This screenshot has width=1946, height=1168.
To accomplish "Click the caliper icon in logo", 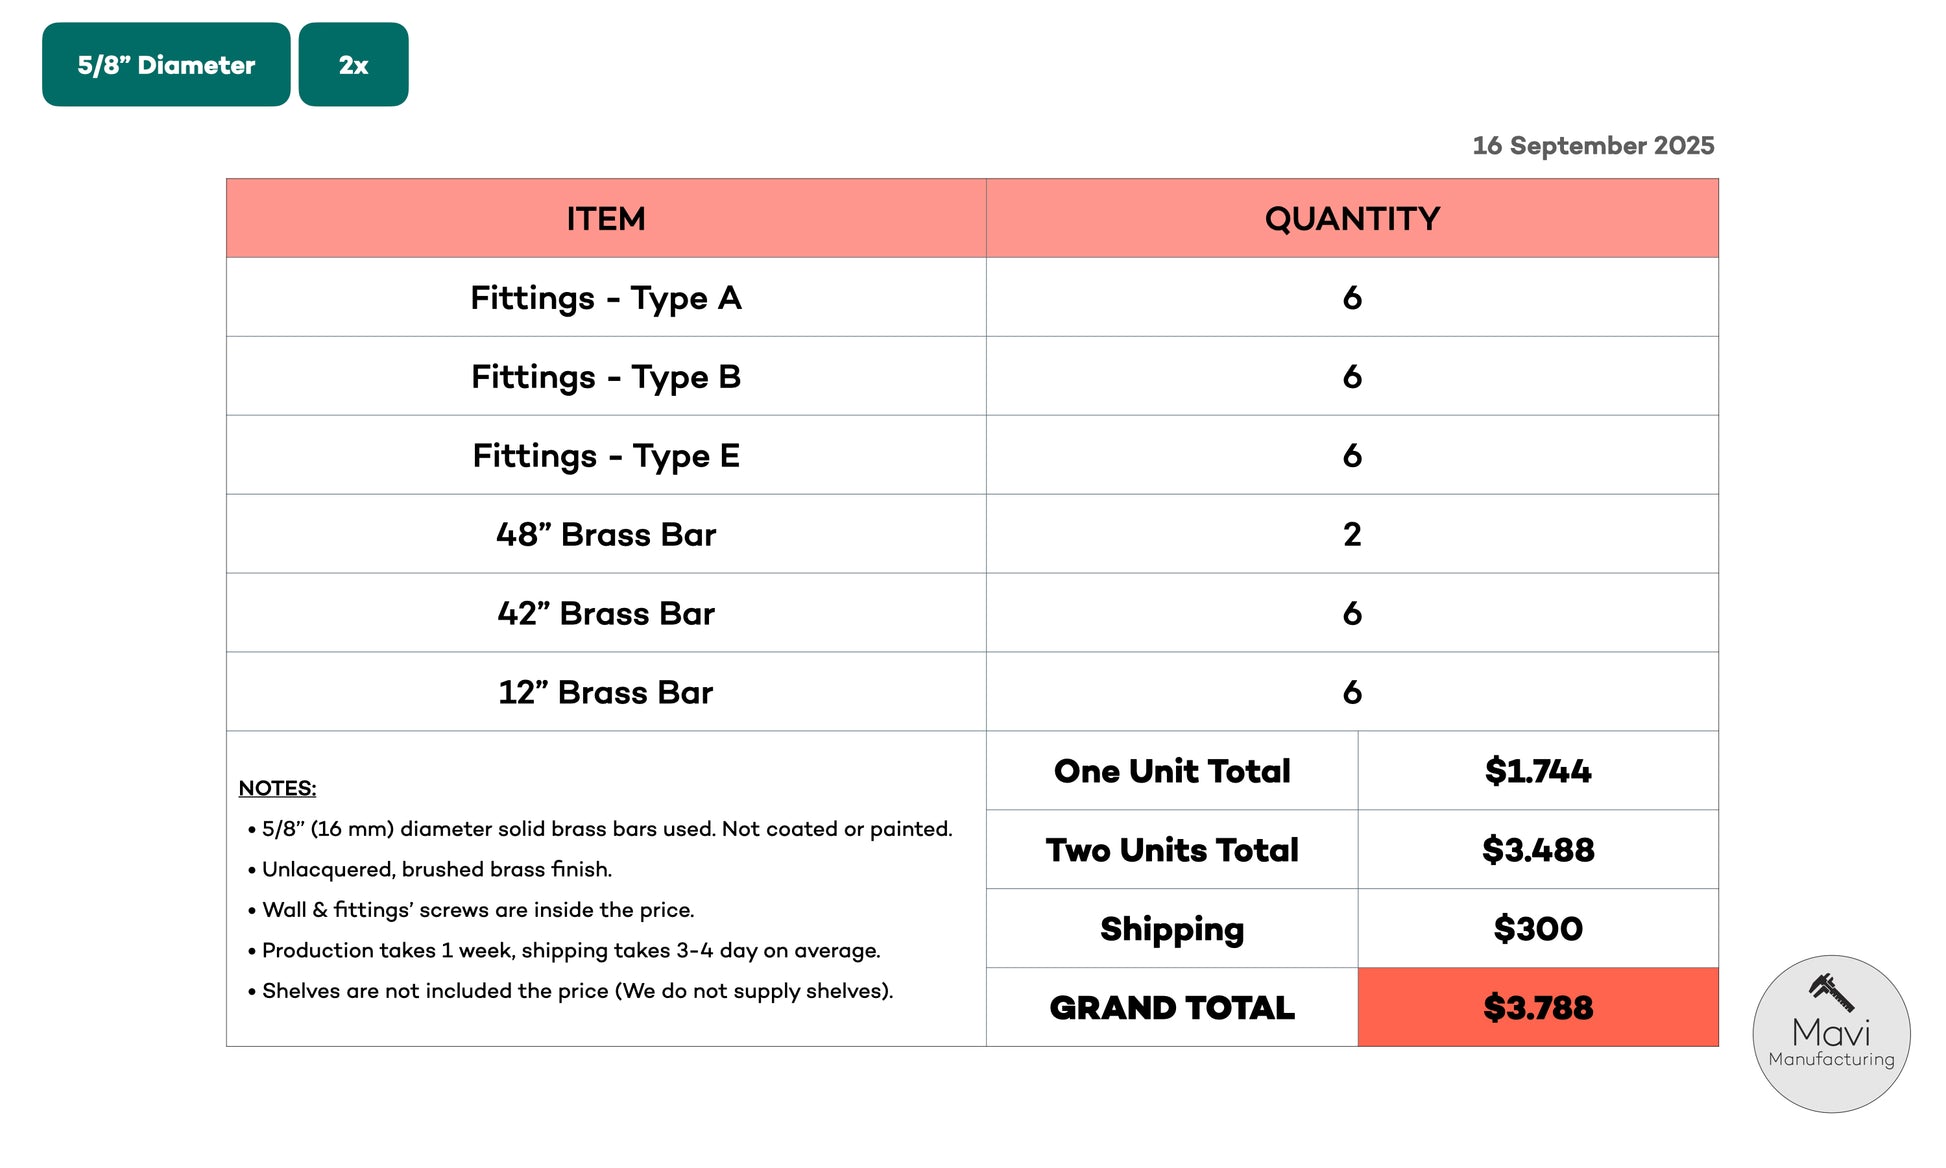I will pyautogui.click(x=1831, y=992).
